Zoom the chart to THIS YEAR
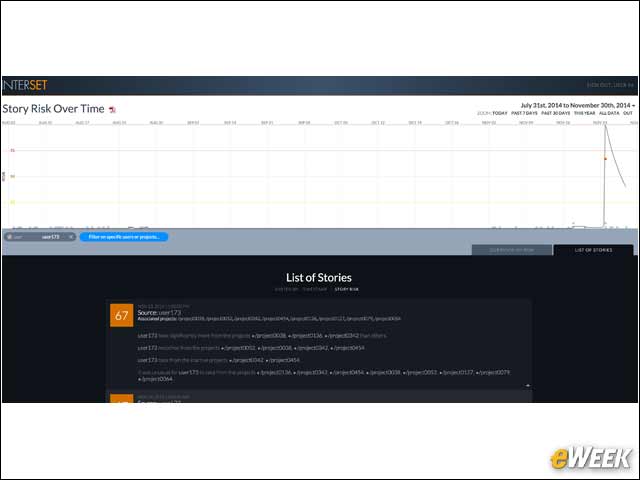 pyautogui.click(x=584, y=113)
